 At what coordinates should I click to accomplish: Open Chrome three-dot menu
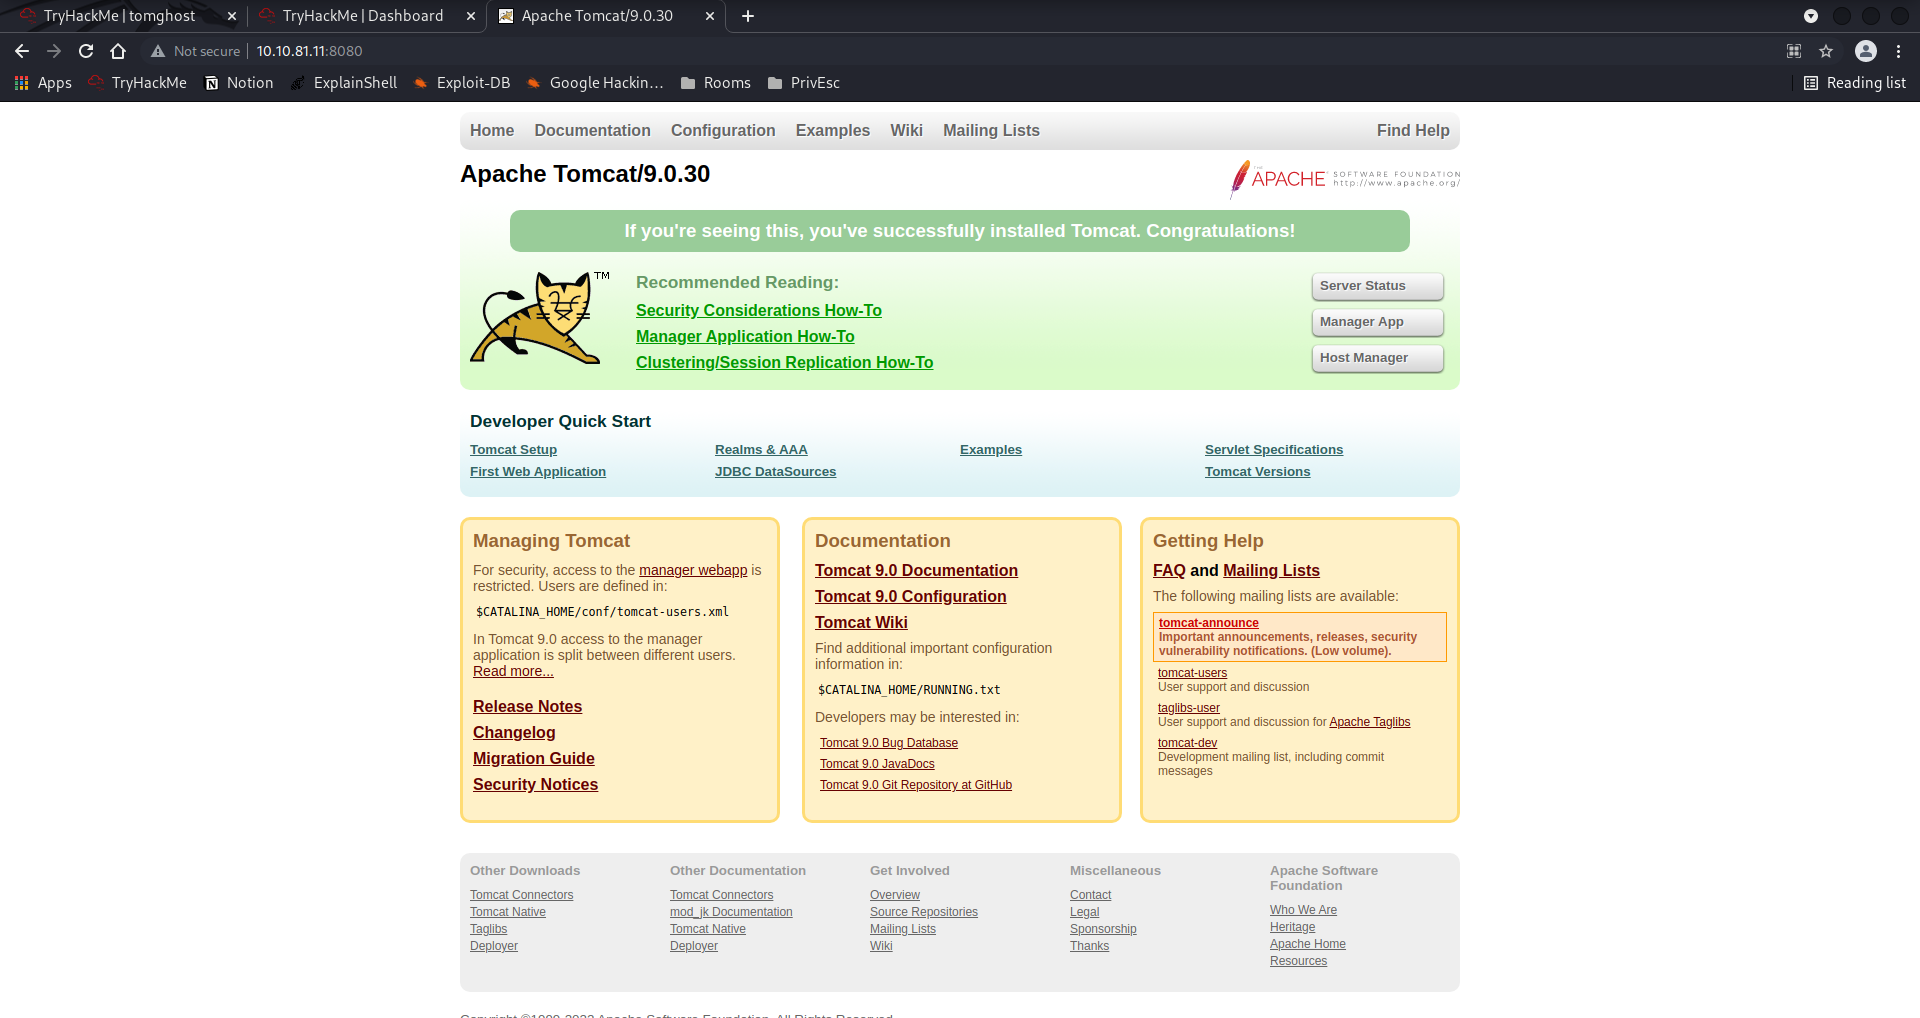(x=1899, y=51)
